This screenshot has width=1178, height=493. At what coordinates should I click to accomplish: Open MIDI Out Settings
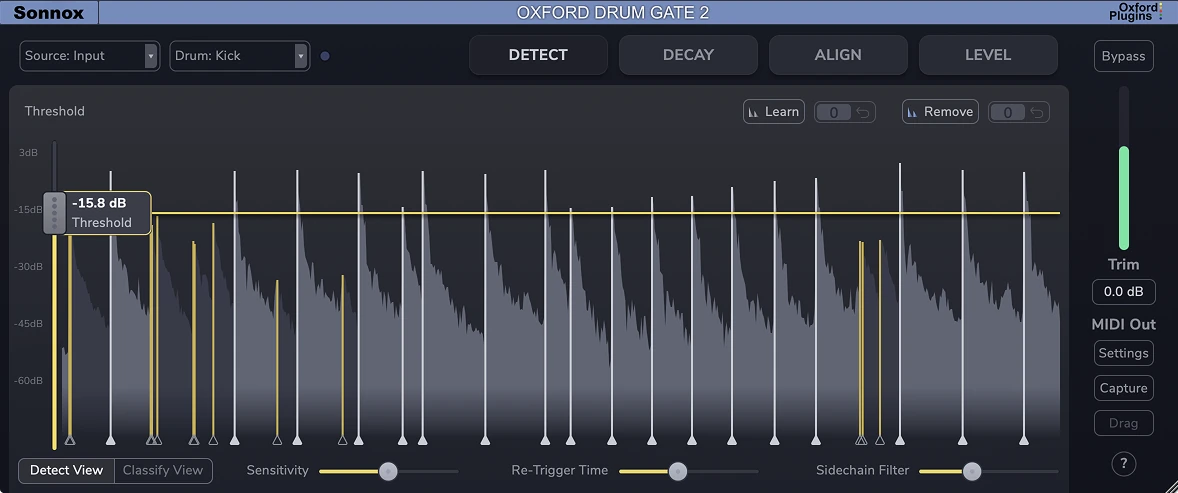point(1123,353)
